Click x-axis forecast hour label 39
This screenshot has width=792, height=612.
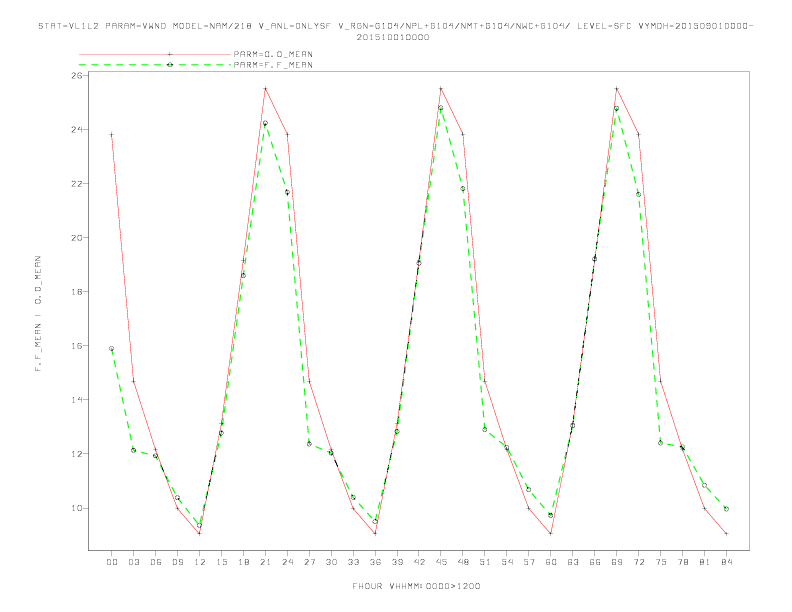[x=397, y=562]
